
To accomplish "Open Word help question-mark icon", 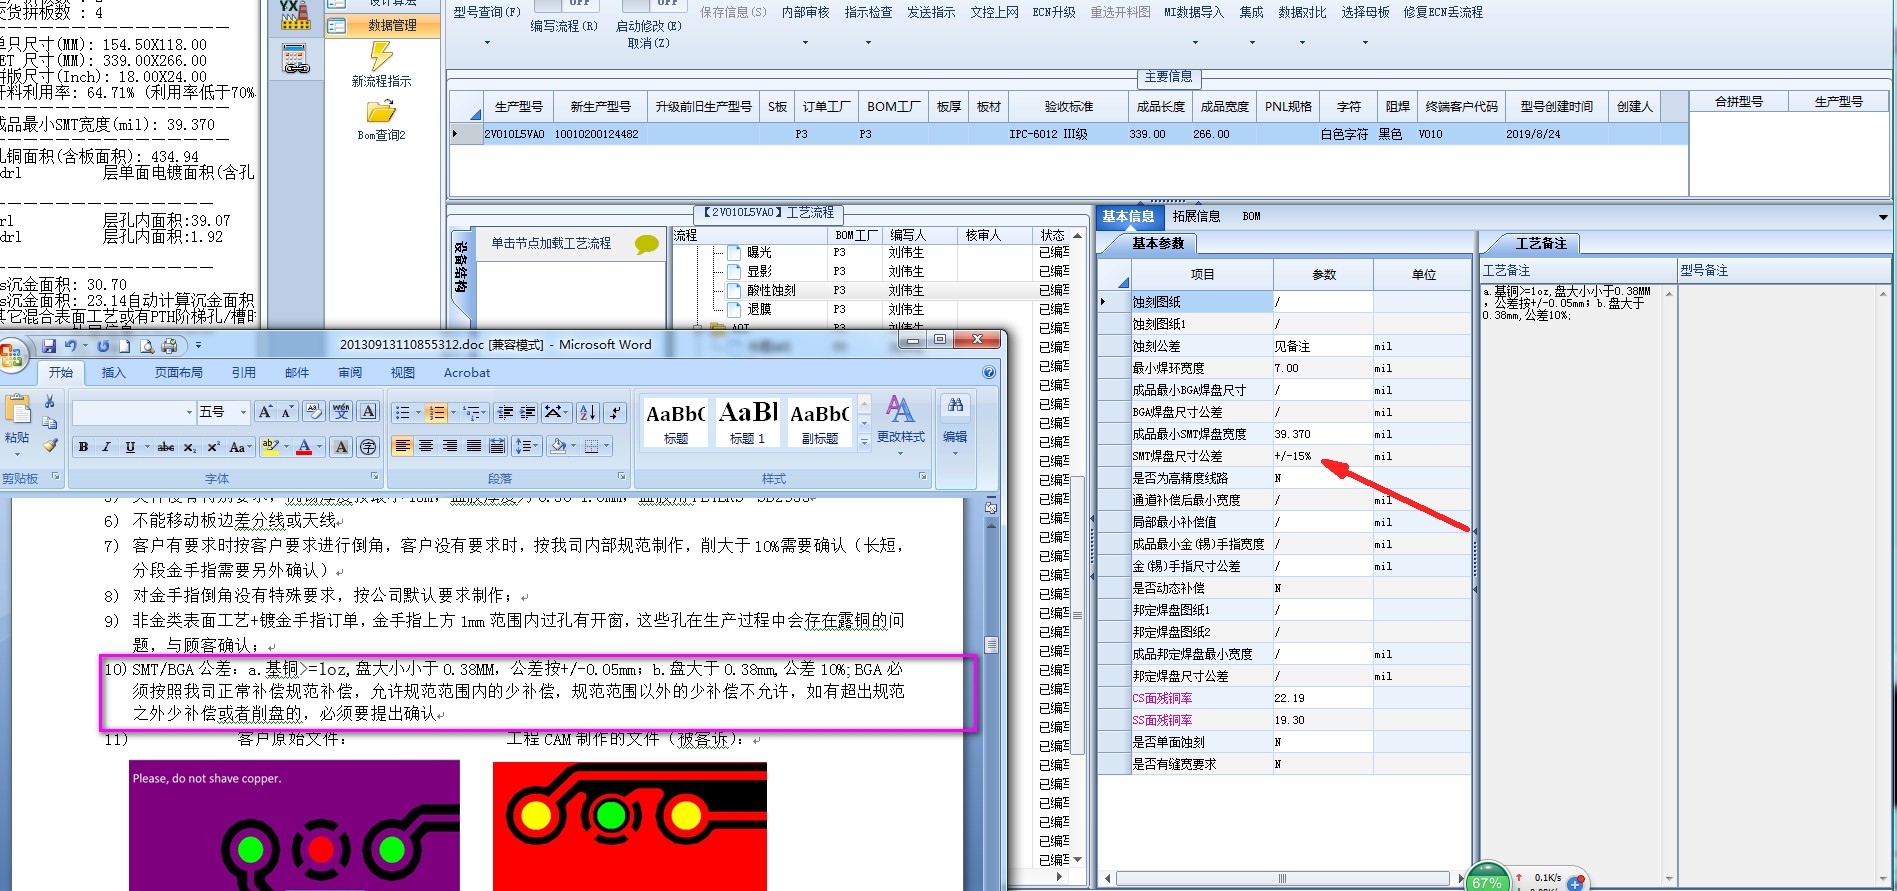I will coord(989,372).
